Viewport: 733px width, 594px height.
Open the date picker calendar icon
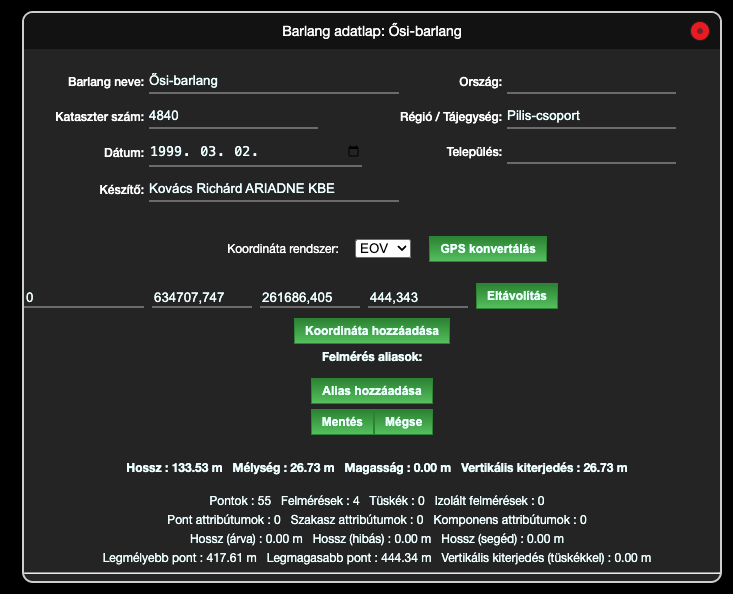[x=353, y=152]
